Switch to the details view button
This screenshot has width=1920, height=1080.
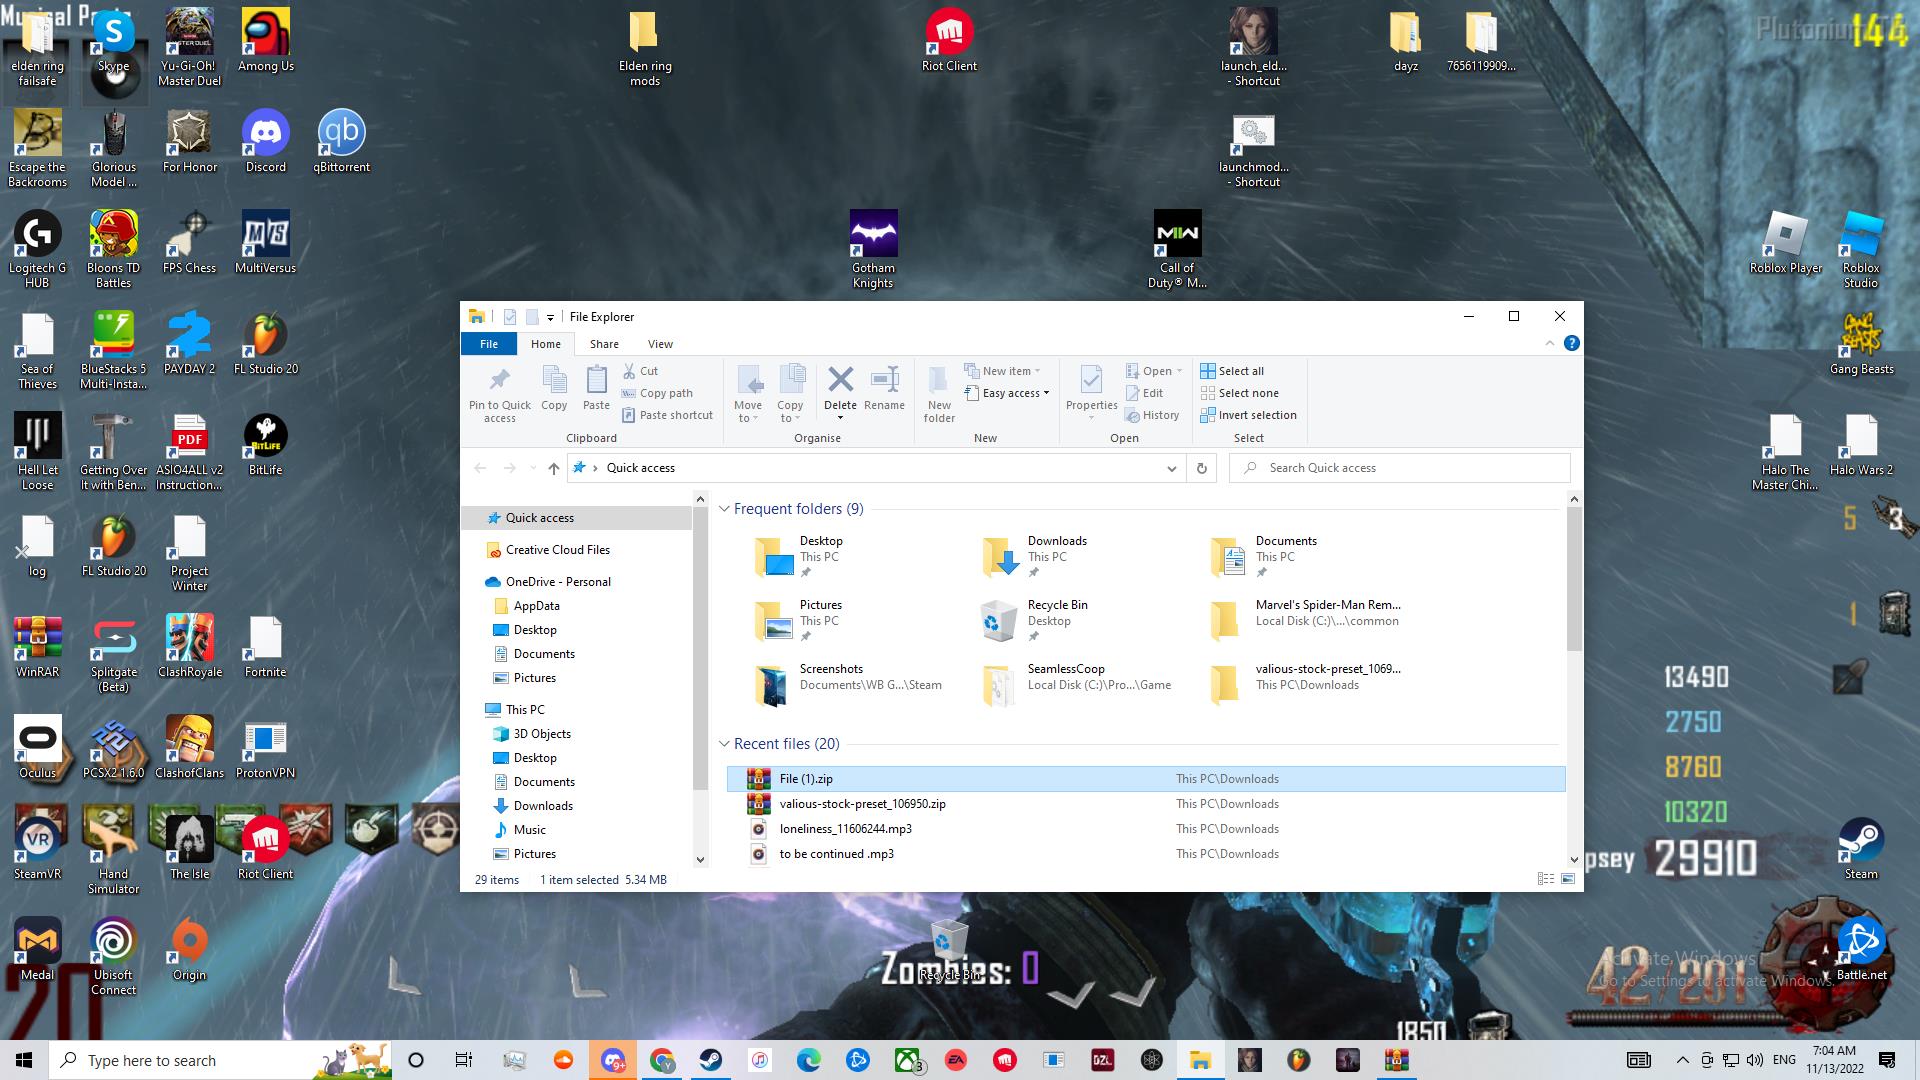pyautogui.click(x=1545, y=879)
